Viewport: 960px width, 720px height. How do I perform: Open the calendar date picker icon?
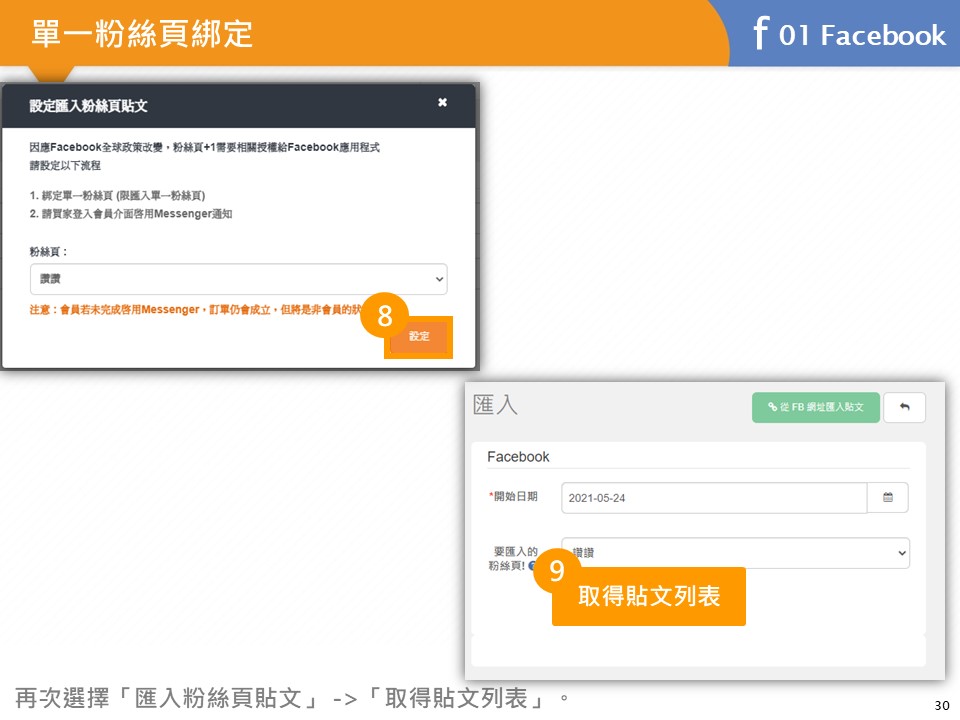coord(887,498)
